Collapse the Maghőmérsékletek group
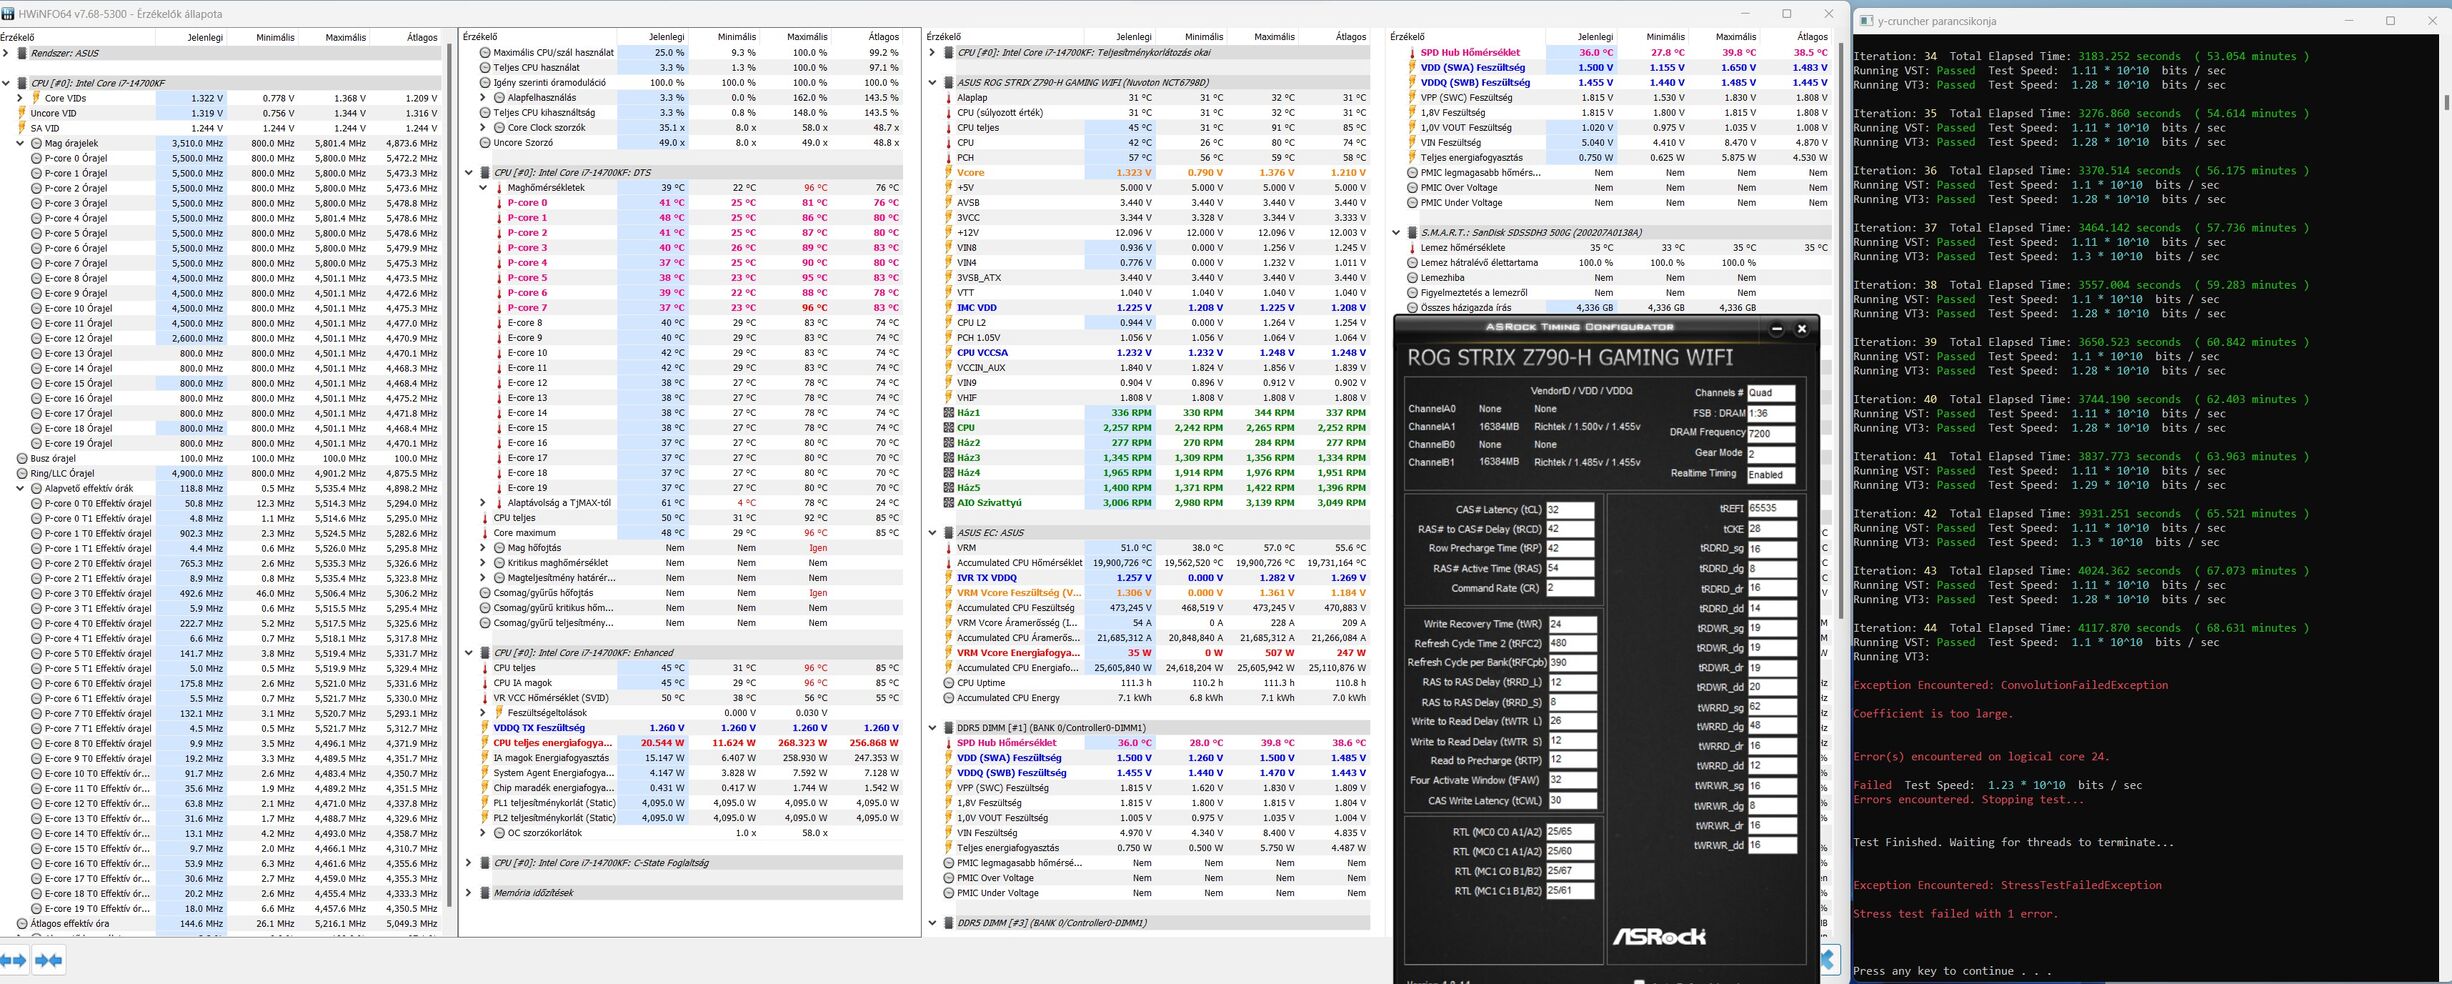Screen dimensions: 2452x984 [483, 188]
